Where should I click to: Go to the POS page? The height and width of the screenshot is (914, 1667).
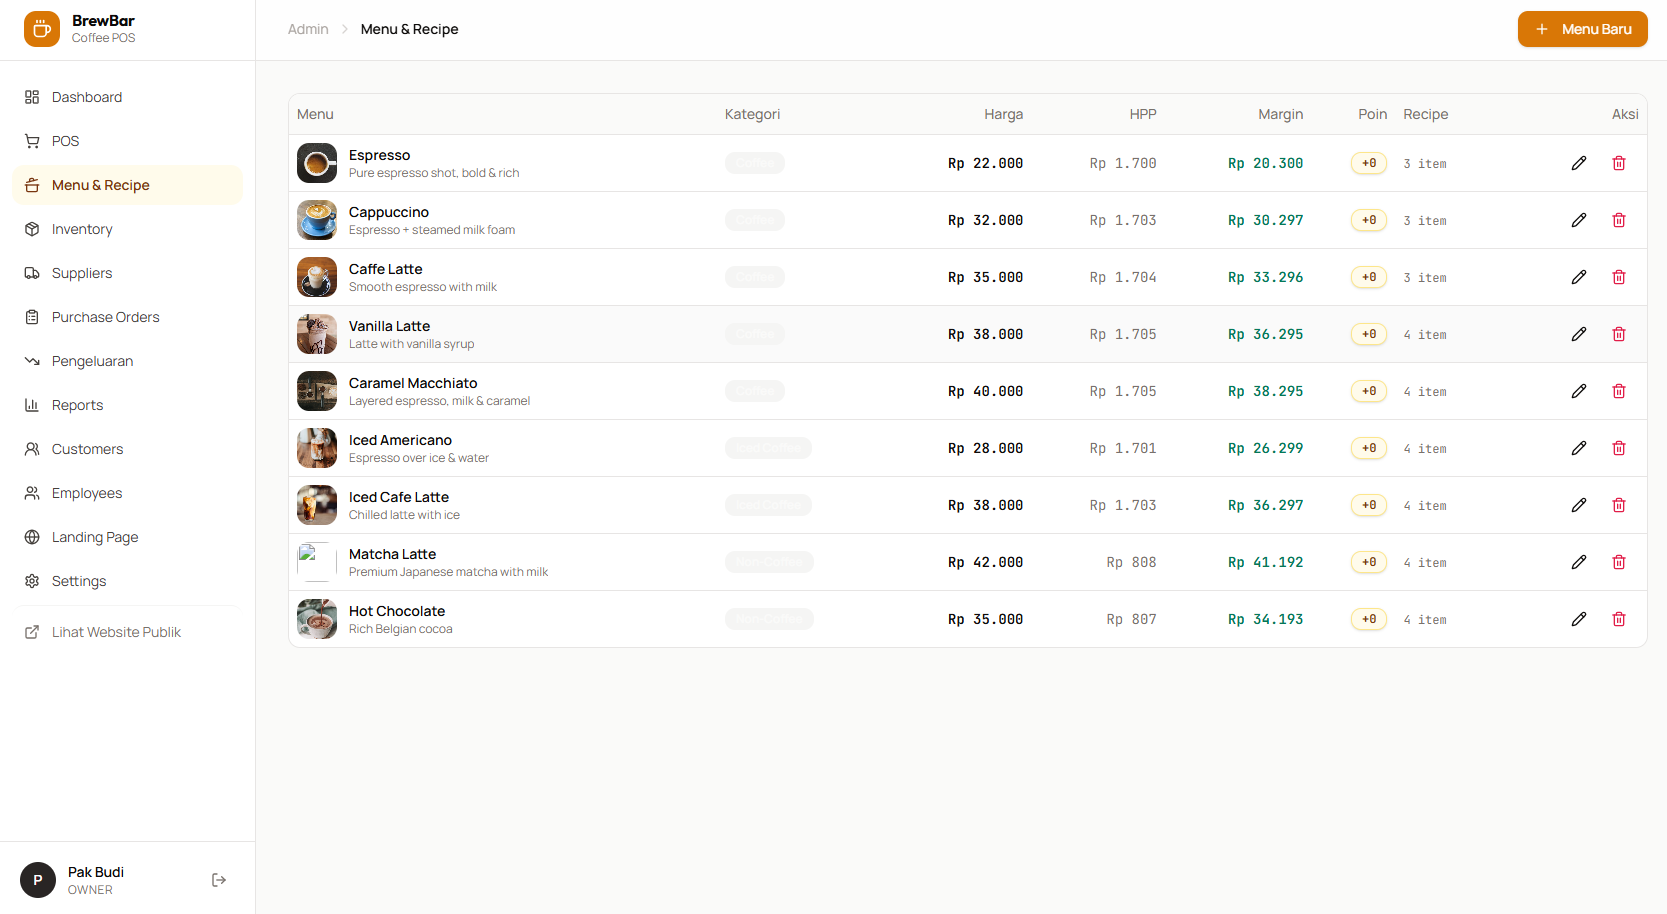[x=127, y=141]
